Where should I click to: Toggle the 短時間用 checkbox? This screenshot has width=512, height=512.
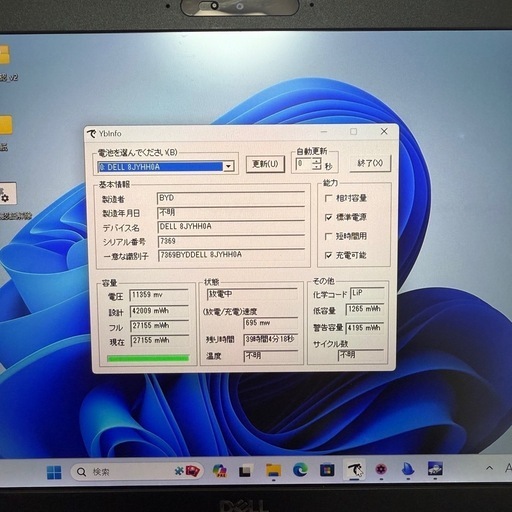[328, 236]
